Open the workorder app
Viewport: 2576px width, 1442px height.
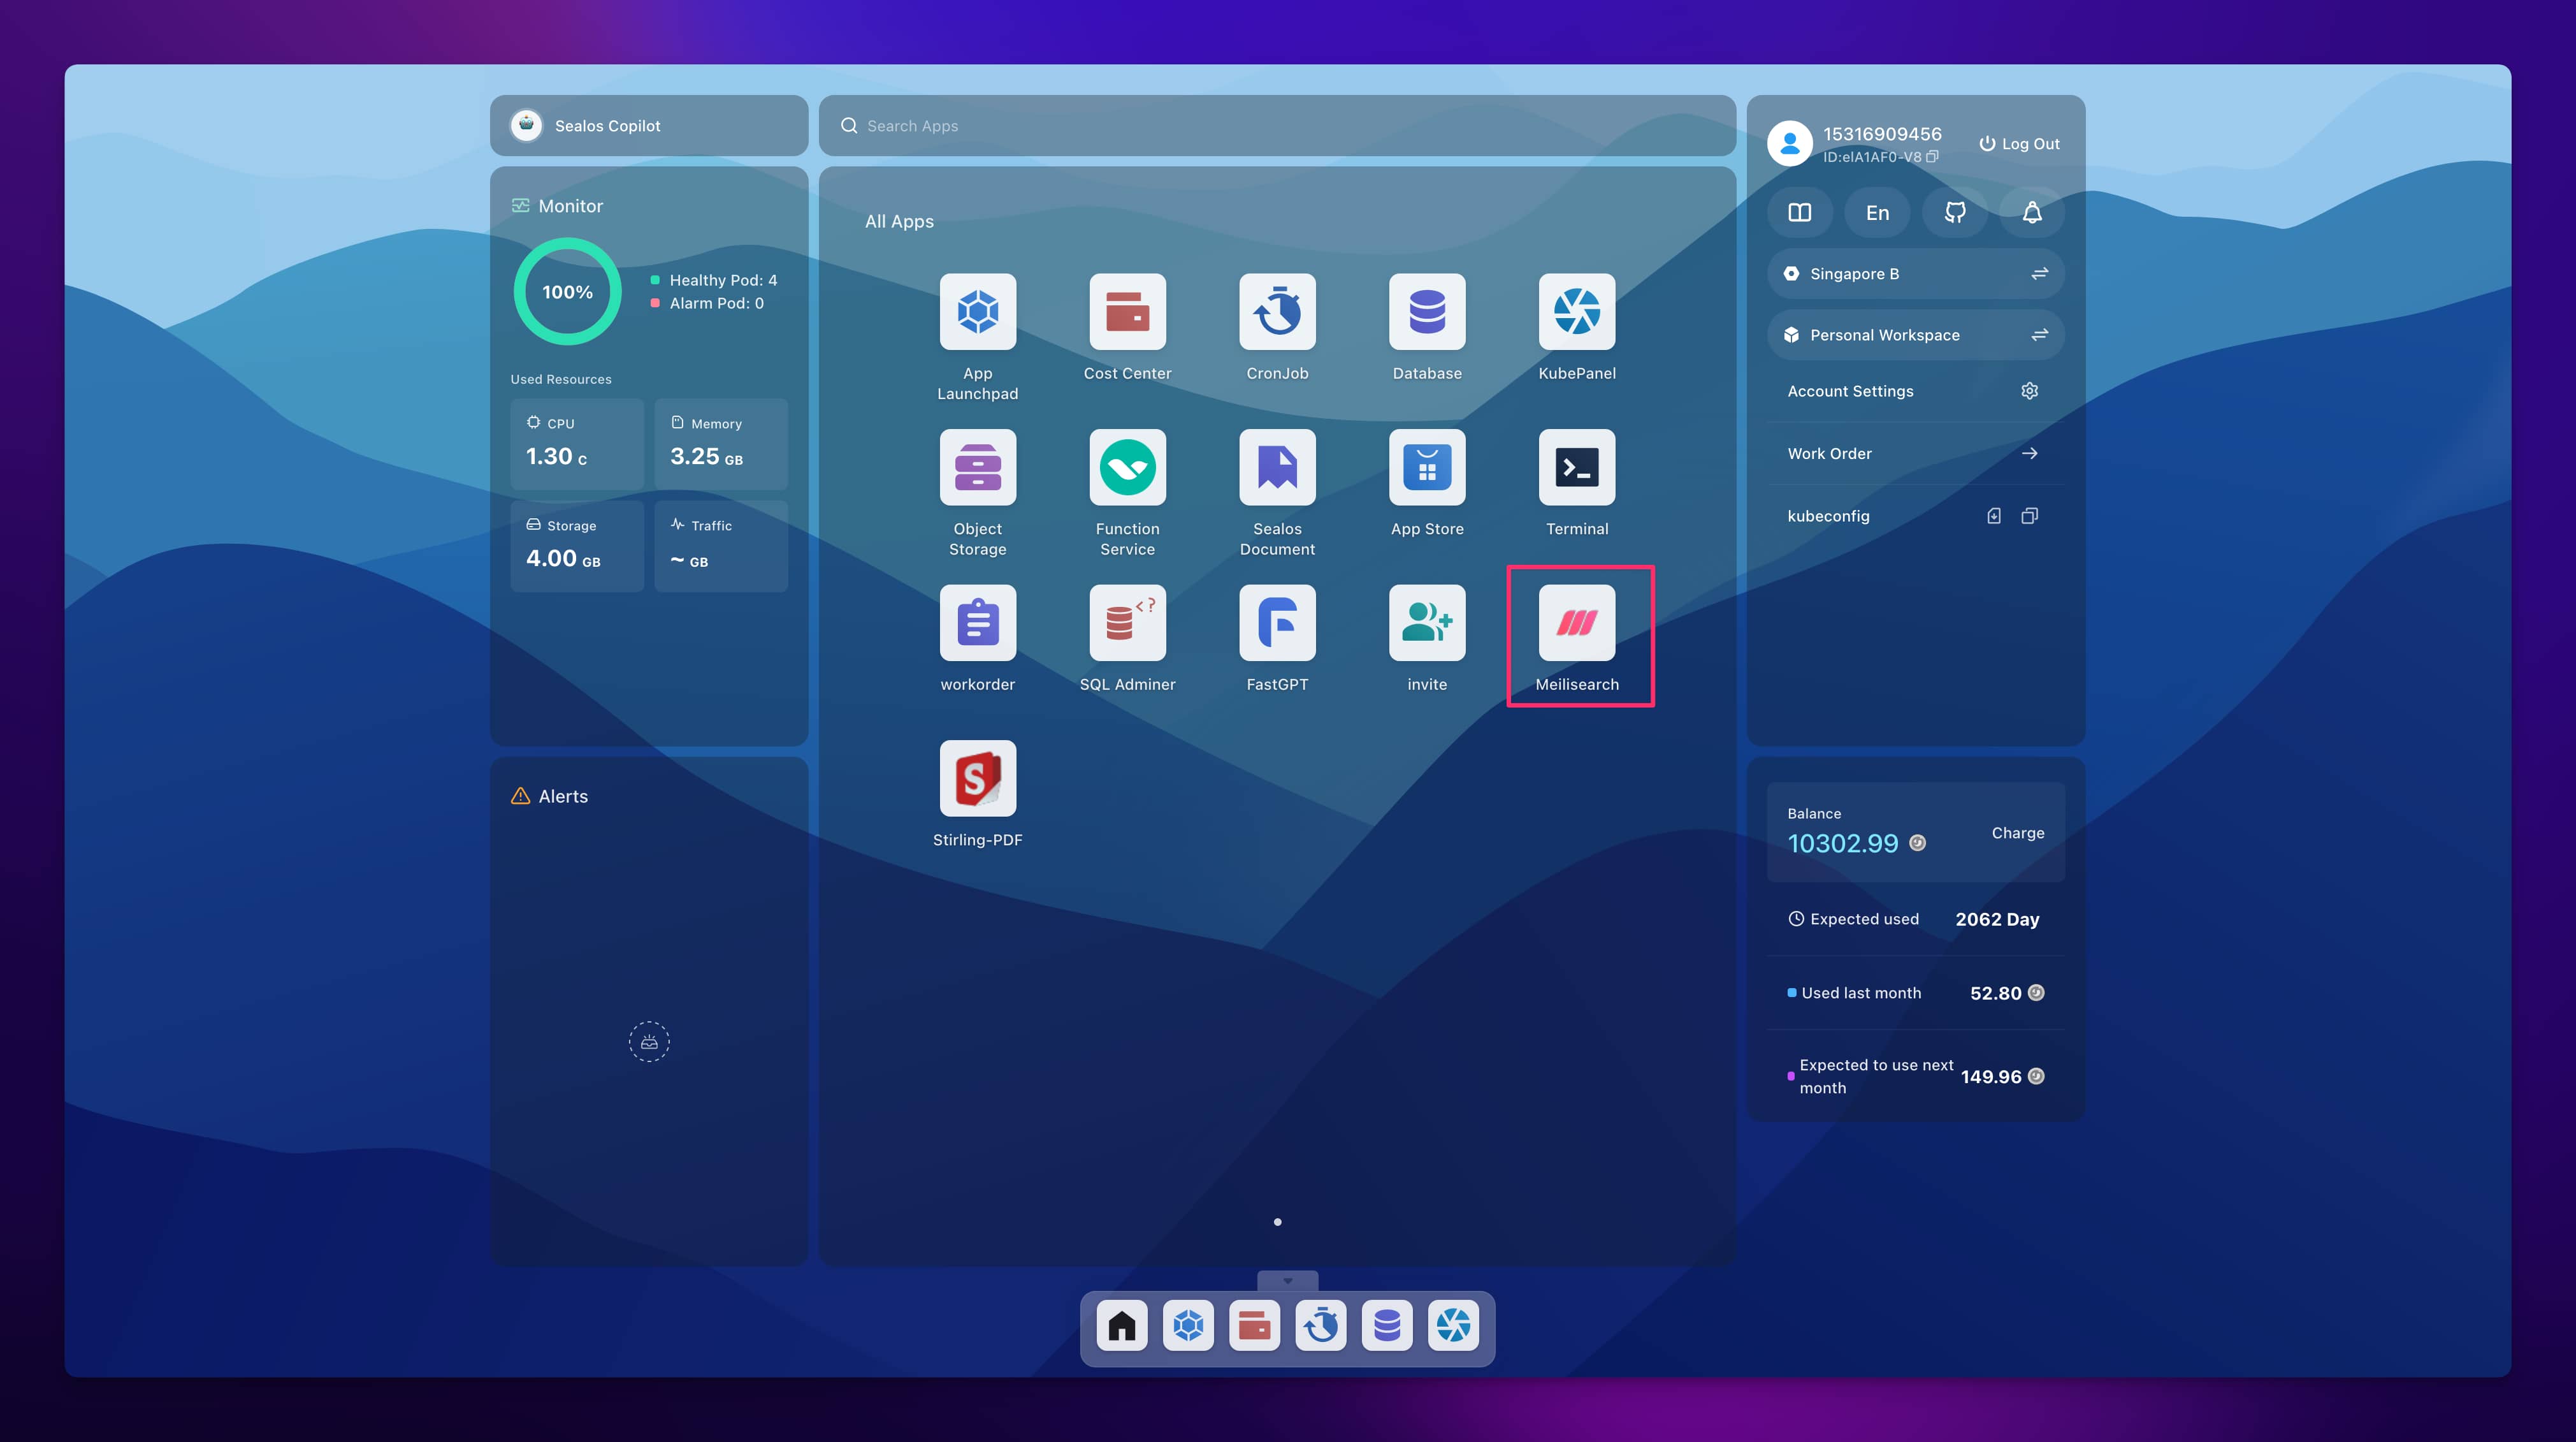977,623
